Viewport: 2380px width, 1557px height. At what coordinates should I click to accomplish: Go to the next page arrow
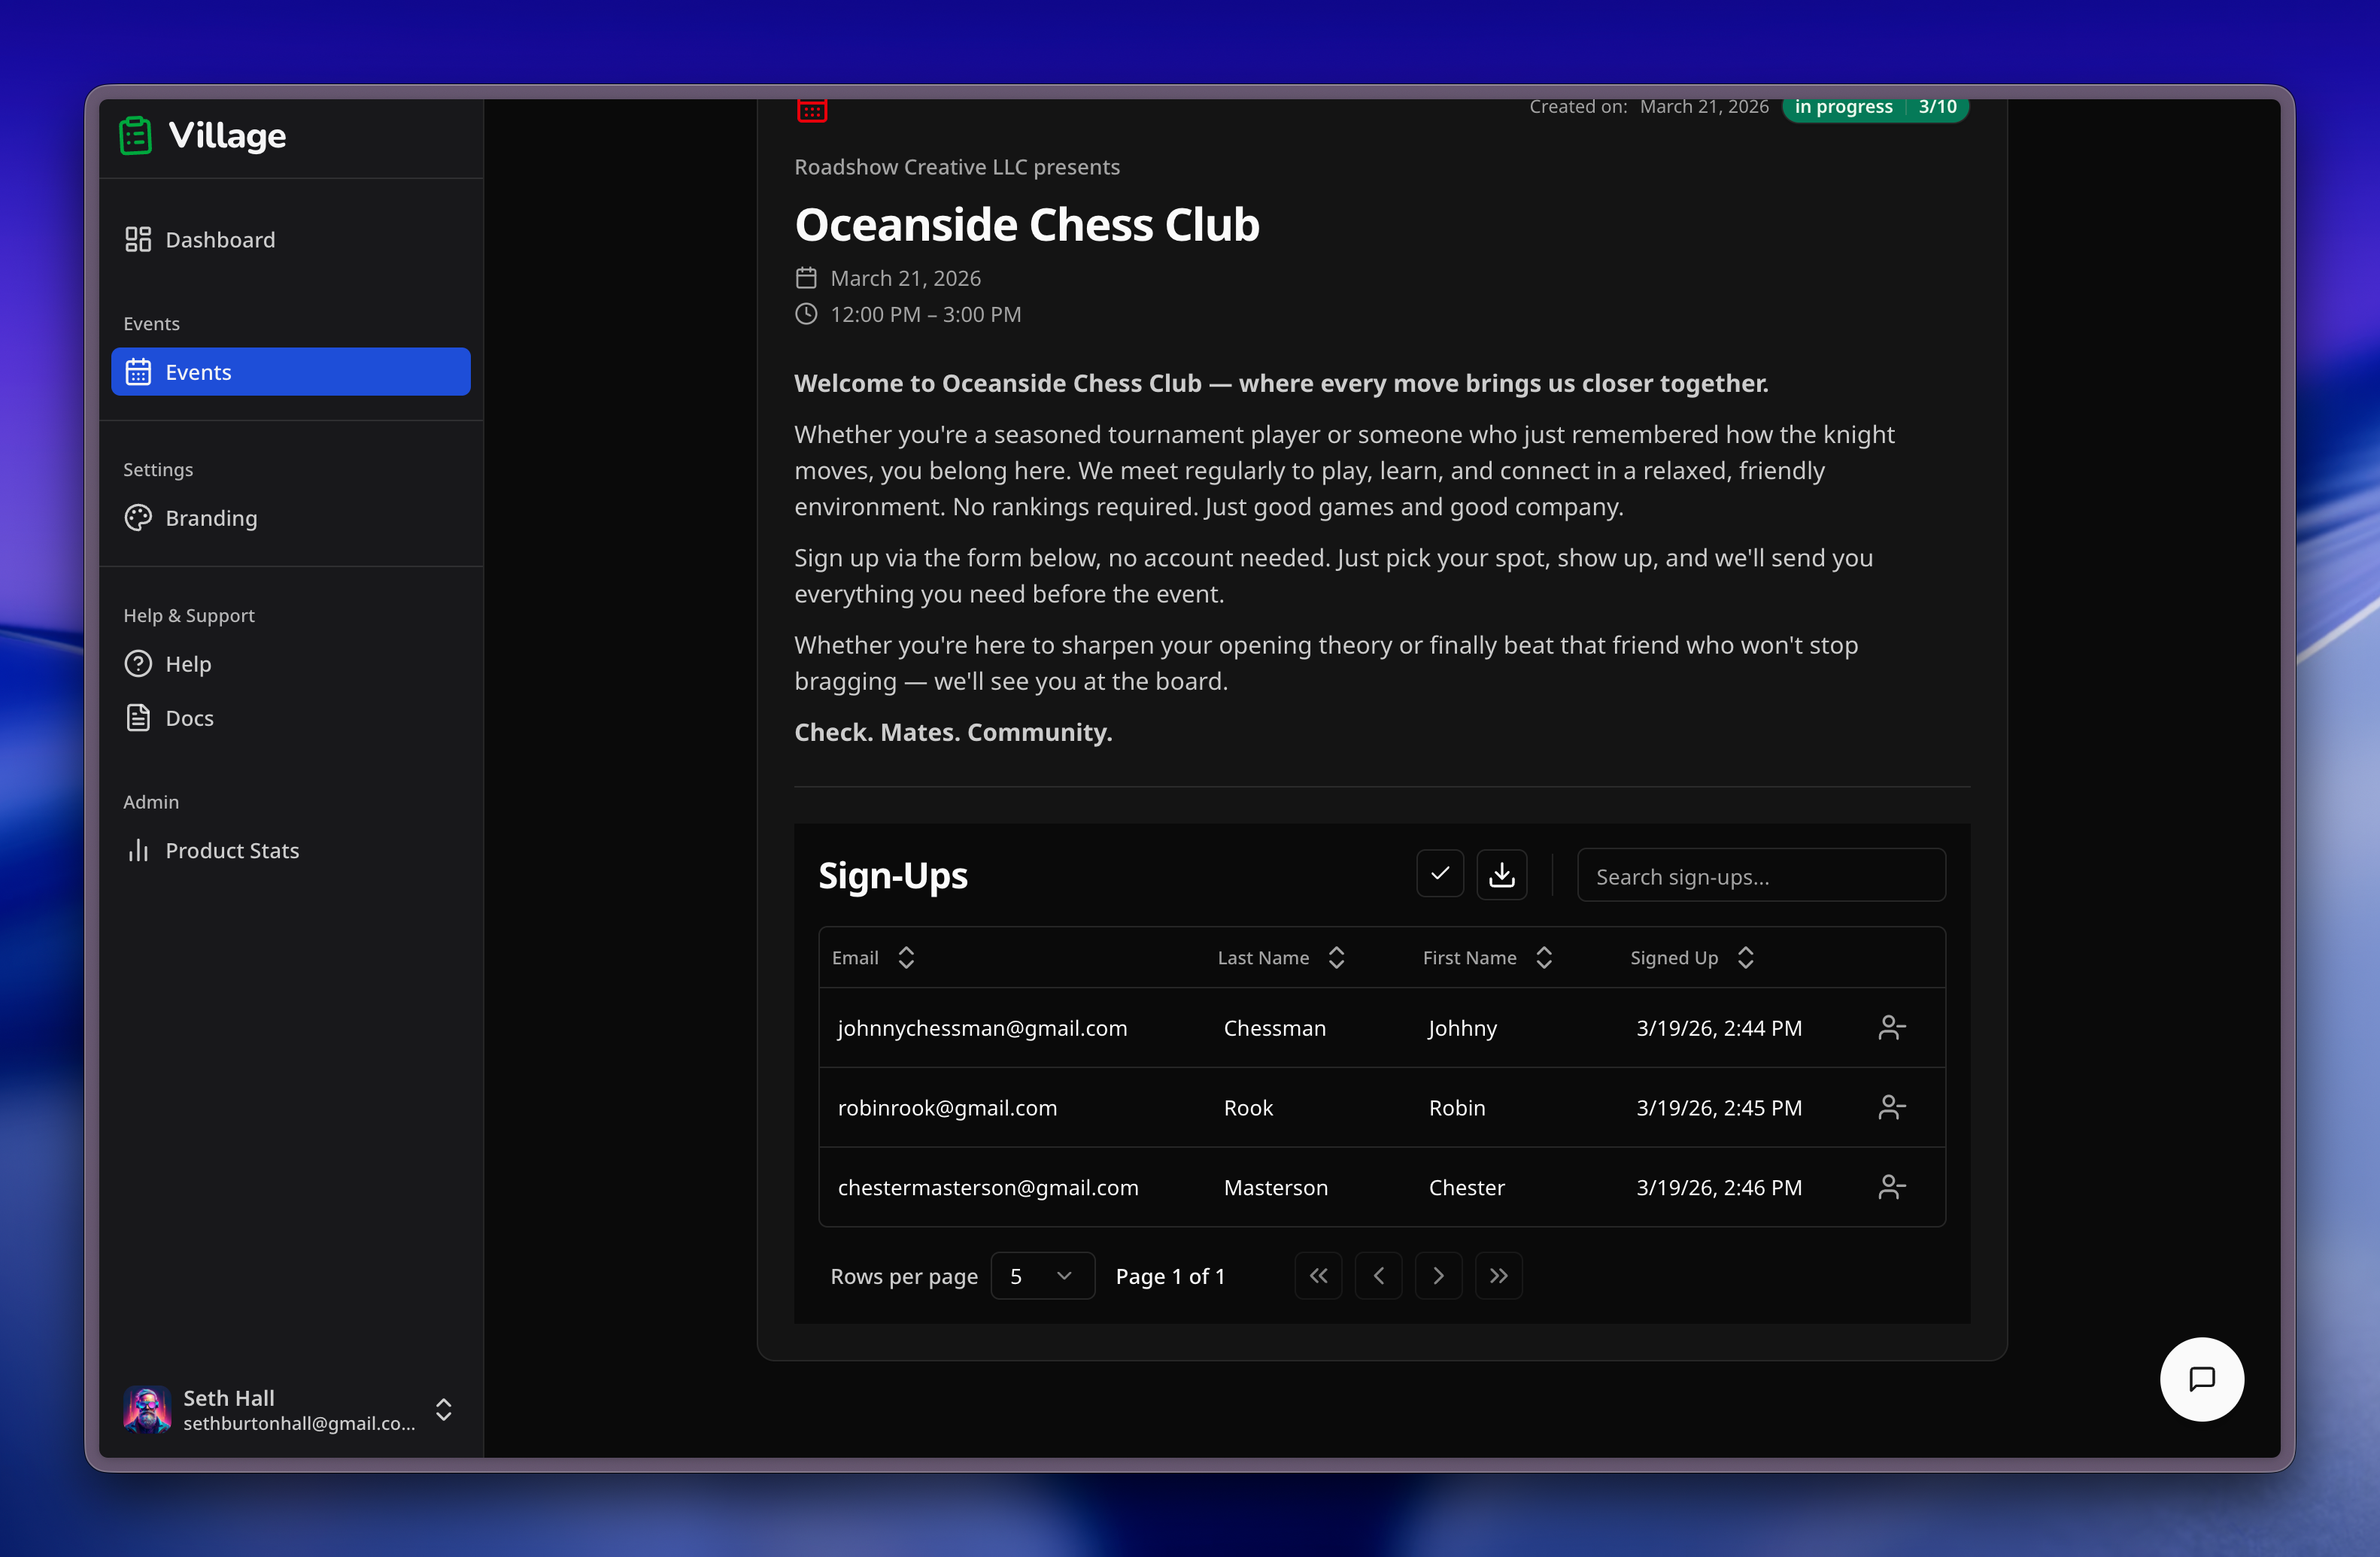(1438, 1276)
